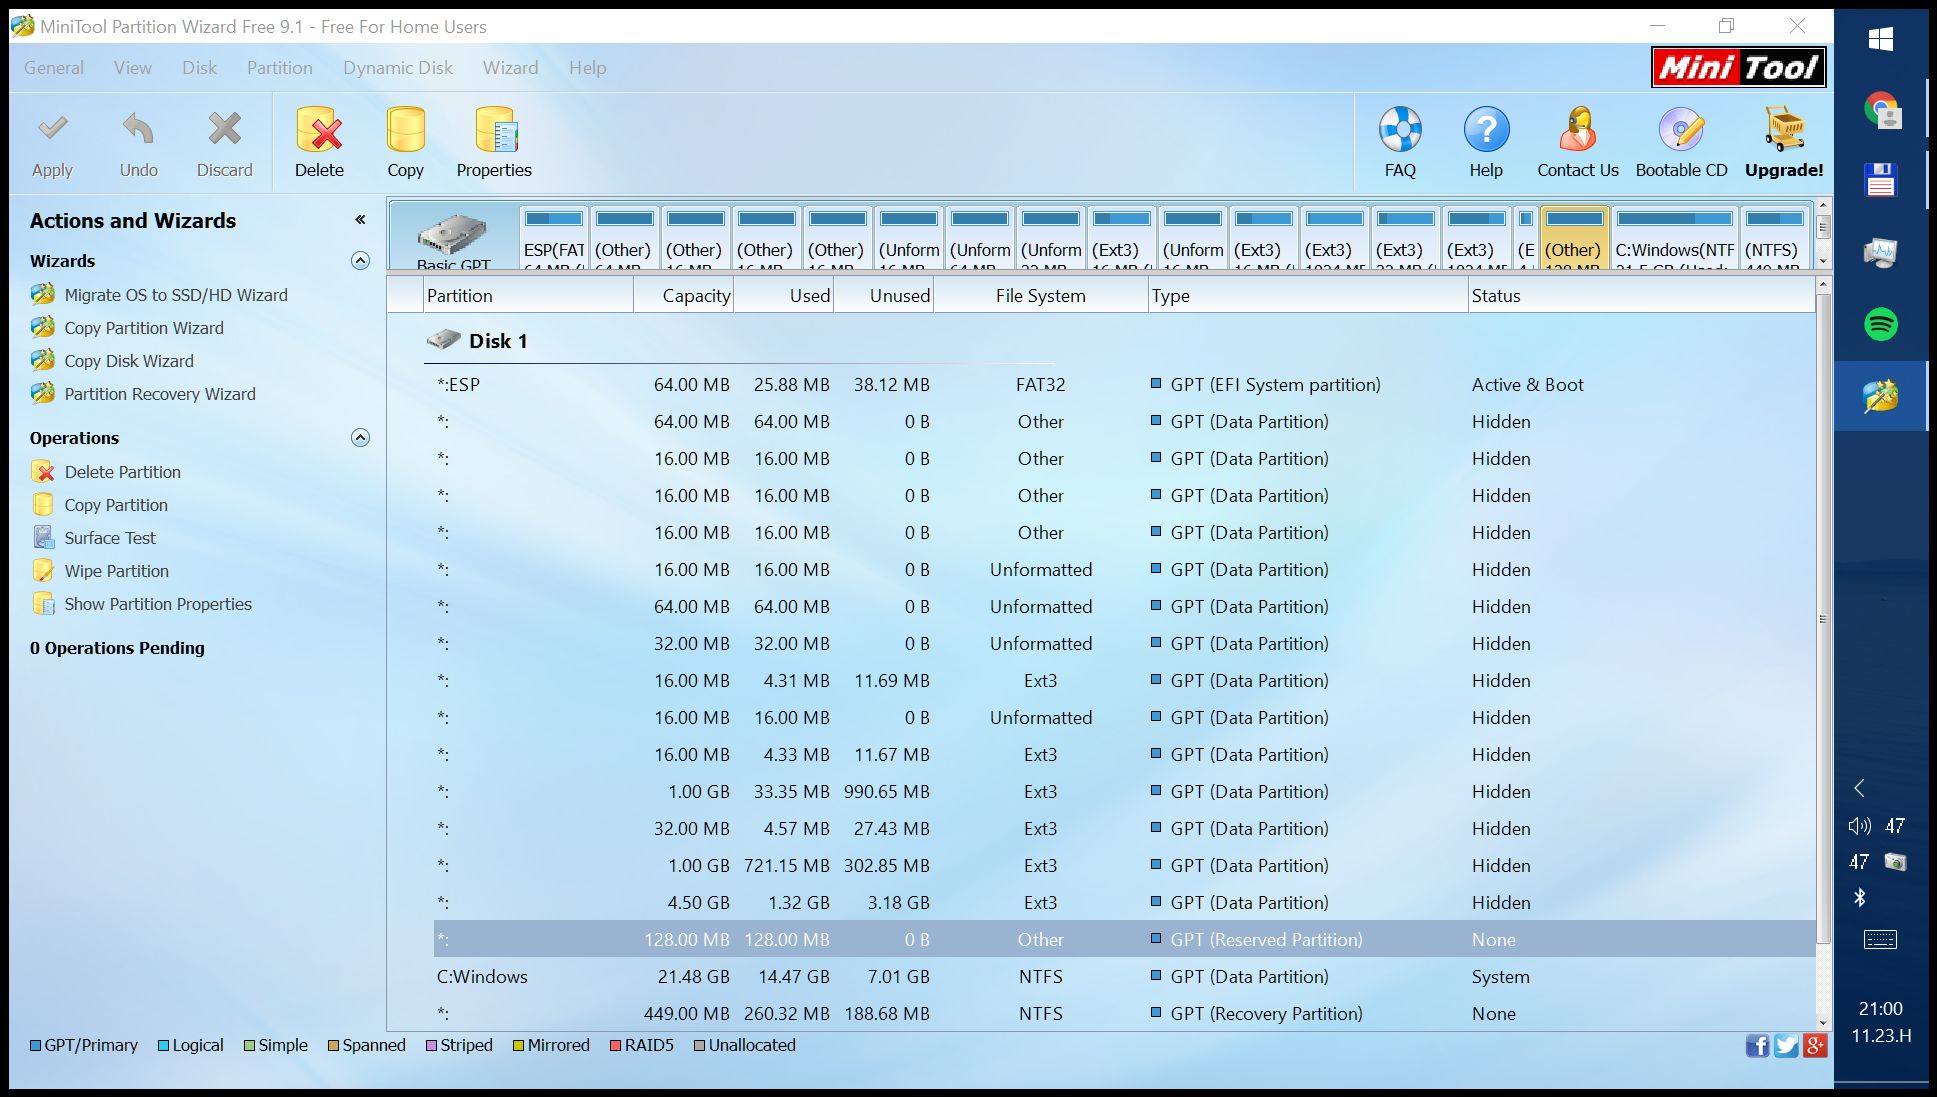Viewport: 1937px width, 1097px height.
Task: Select the last (NTFS) block in disk map
Action: 1774,238
